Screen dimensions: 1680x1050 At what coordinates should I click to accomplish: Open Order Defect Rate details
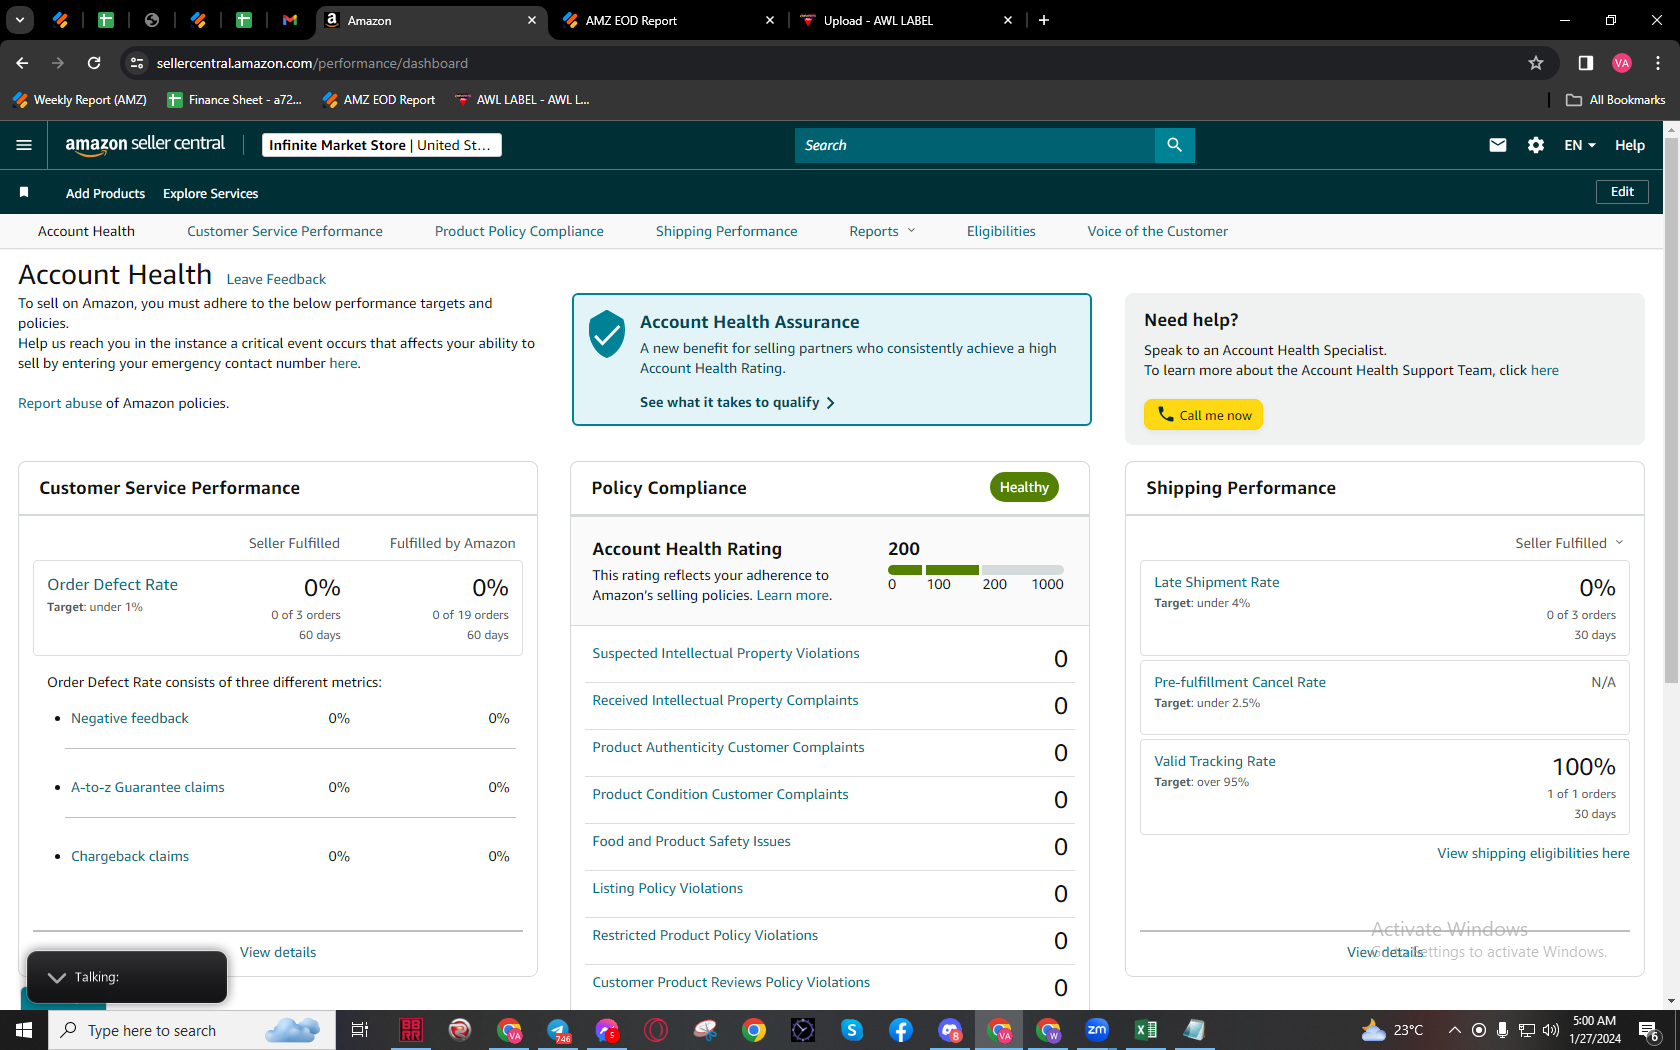(112, 584)
